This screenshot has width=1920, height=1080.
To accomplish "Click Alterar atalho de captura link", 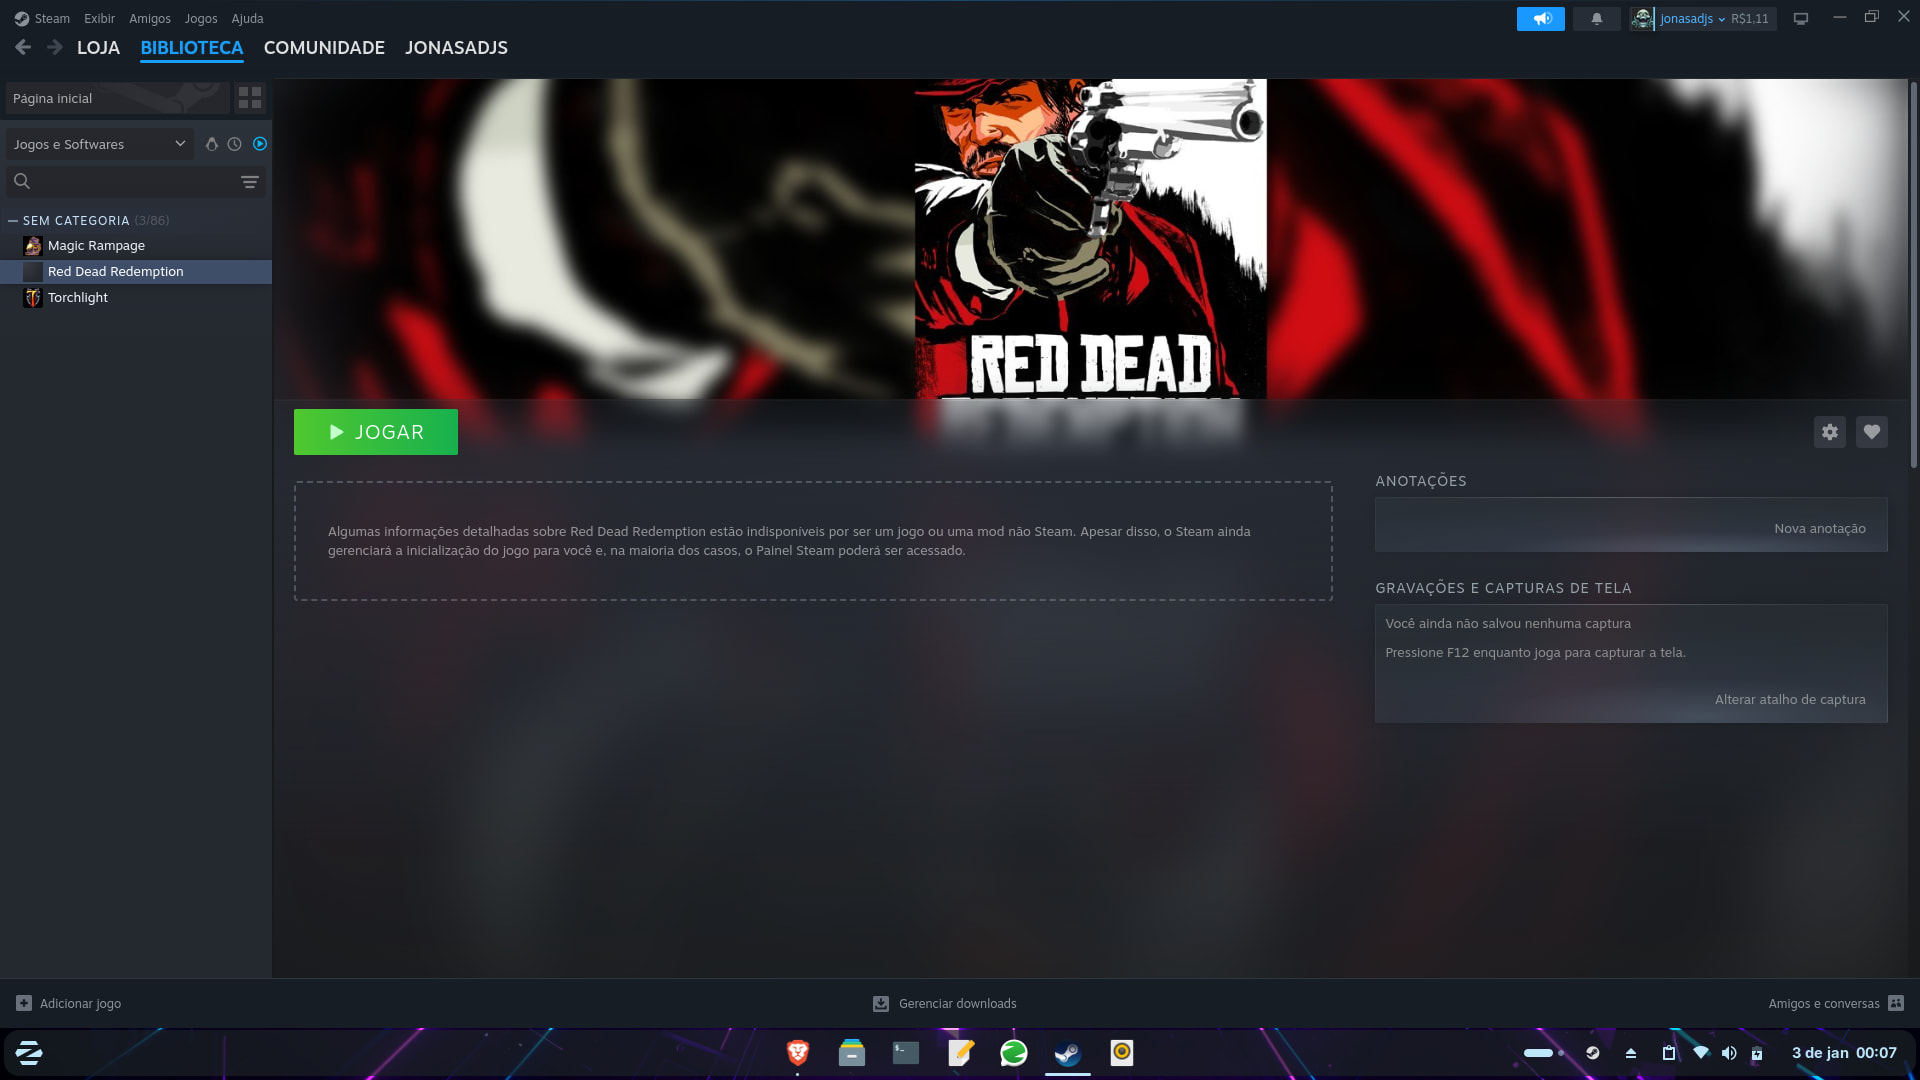I will pos(1789,699).
